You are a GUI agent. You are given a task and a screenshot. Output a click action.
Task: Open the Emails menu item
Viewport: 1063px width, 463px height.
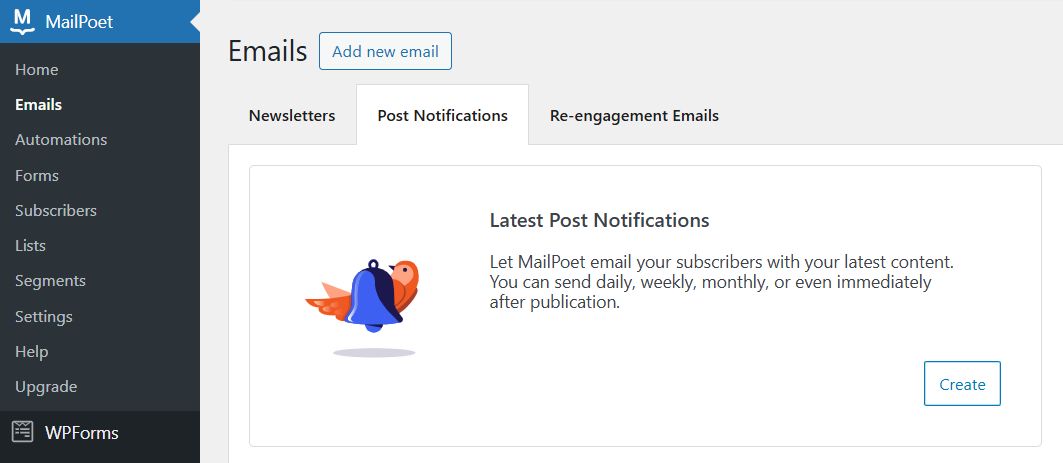pyautogui.click(x=39, y=105)
